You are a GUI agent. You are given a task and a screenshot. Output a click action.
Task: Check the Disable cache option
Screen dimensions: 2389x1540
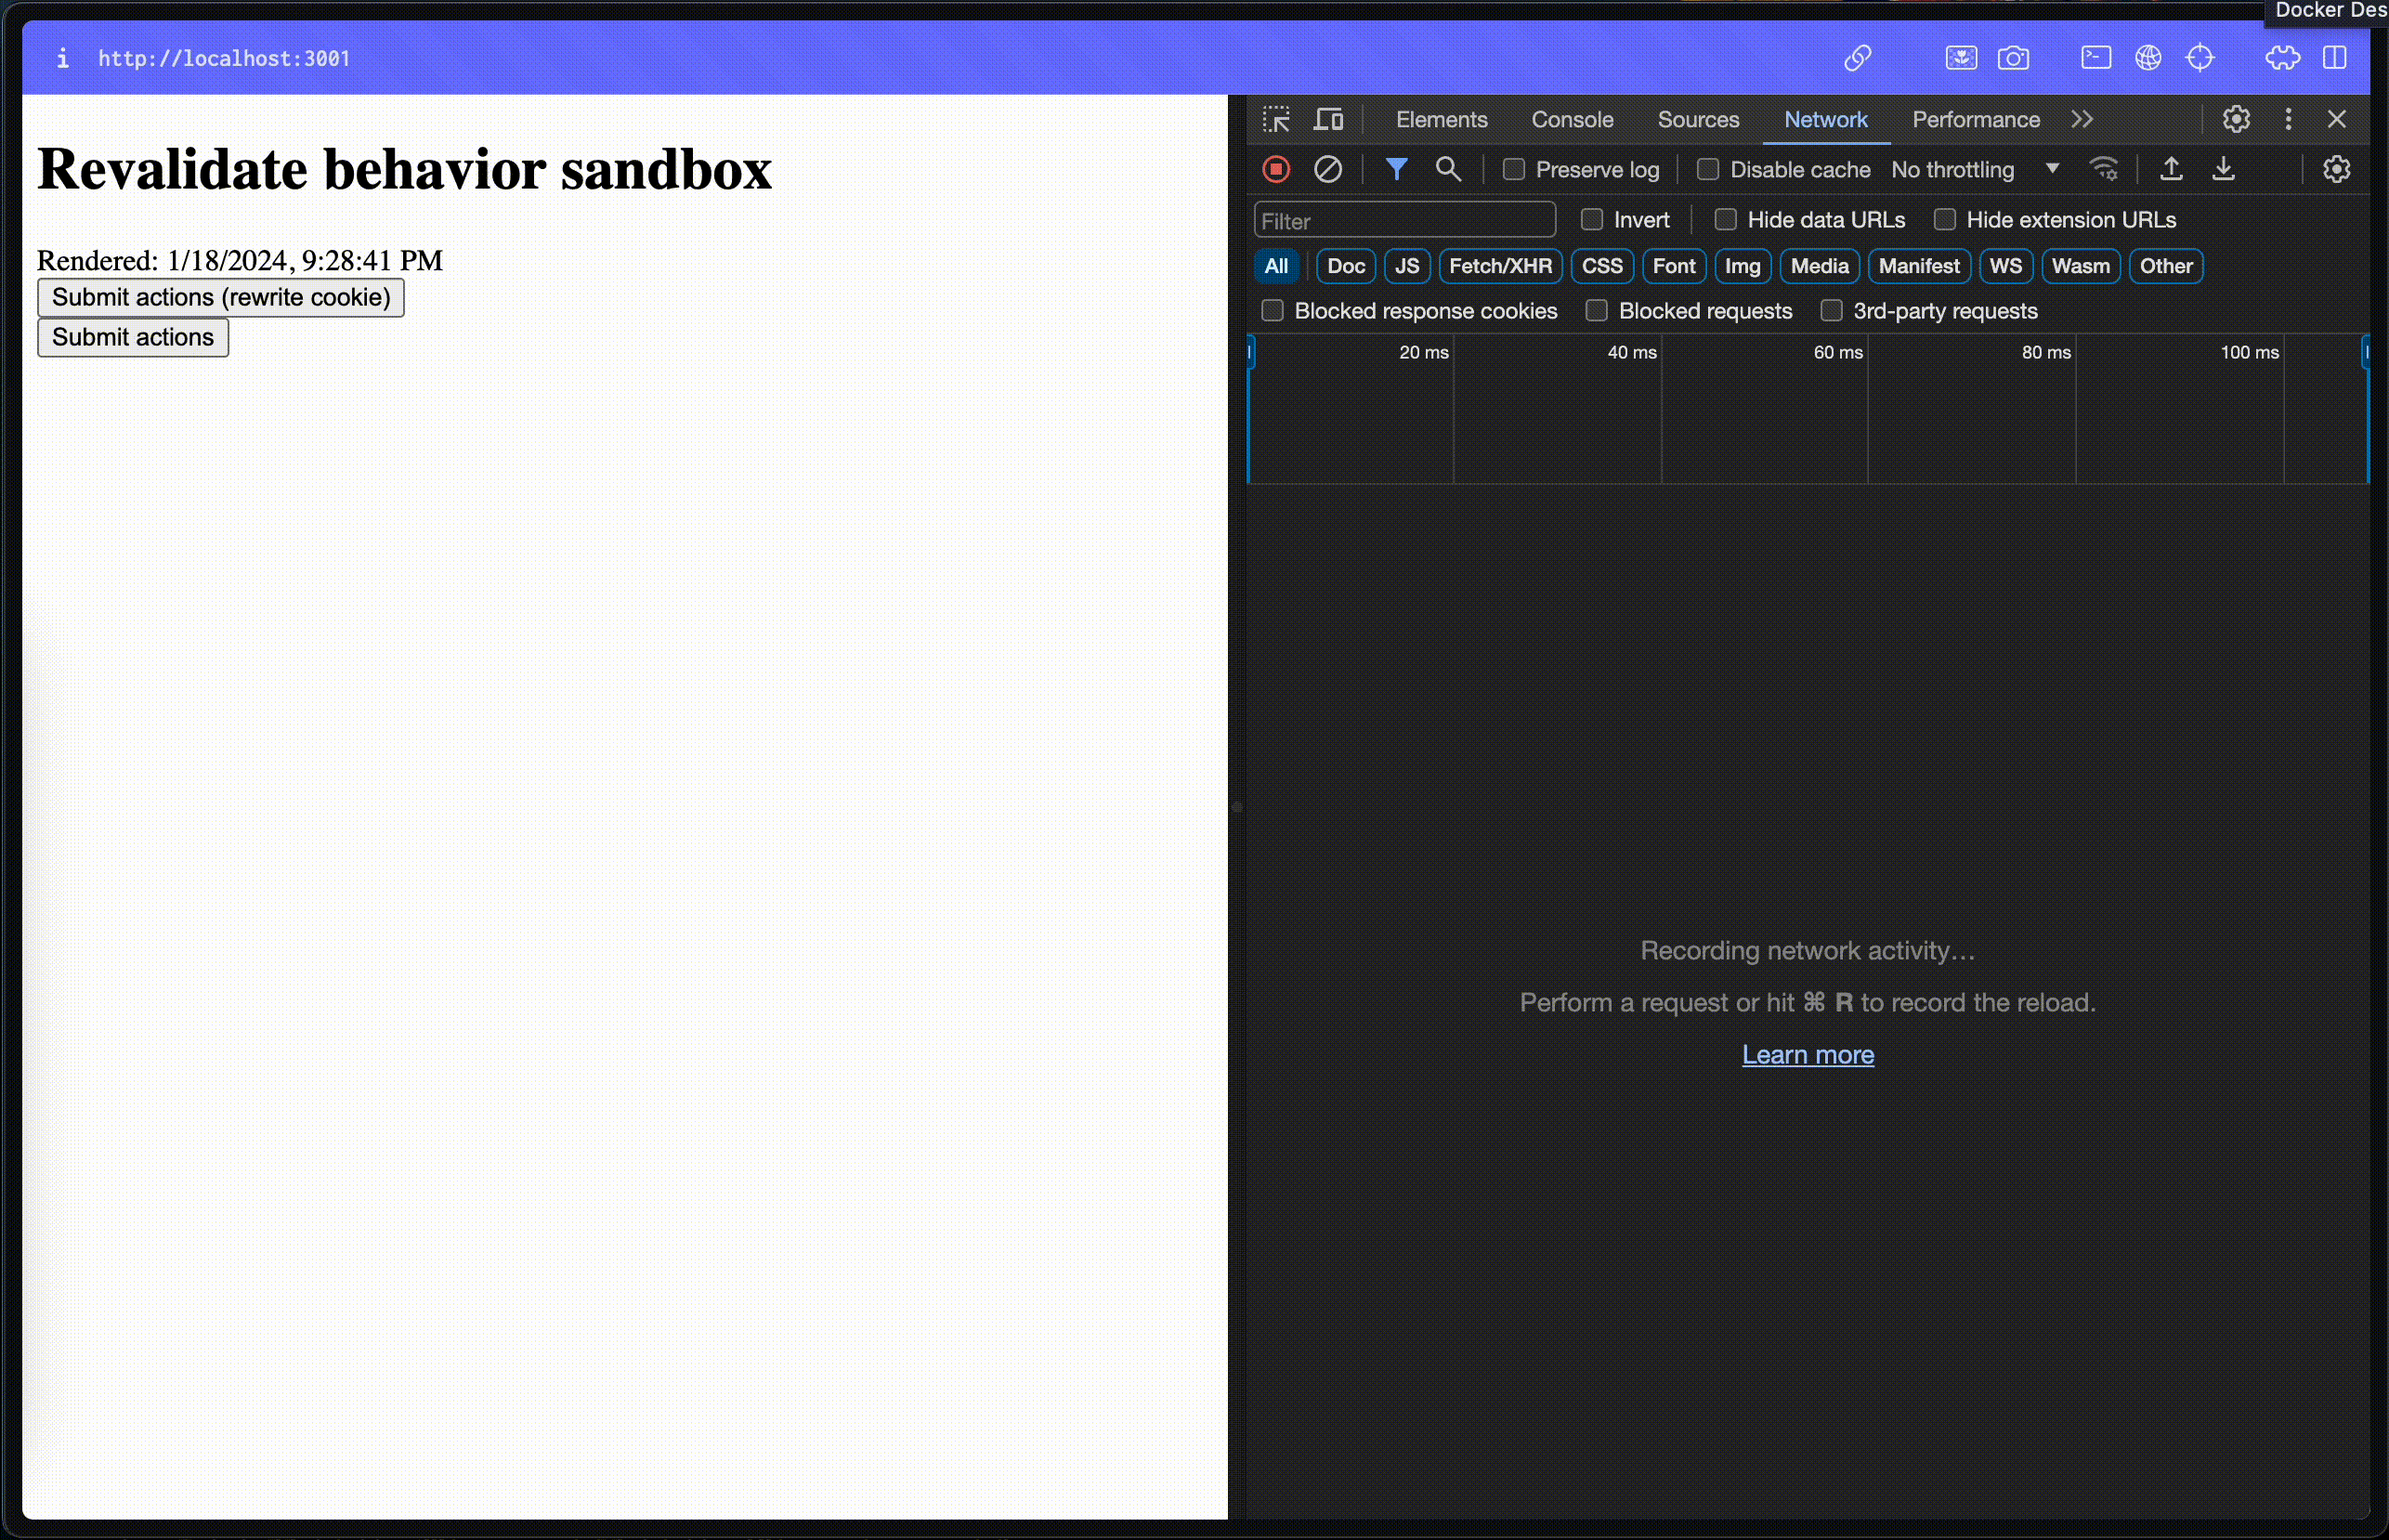click(1708, 170)
